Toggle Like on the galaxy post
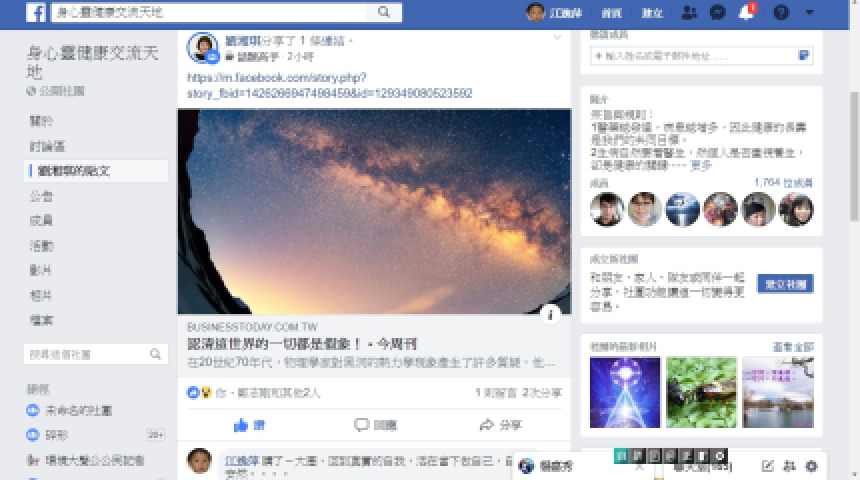 click(250, 425)
